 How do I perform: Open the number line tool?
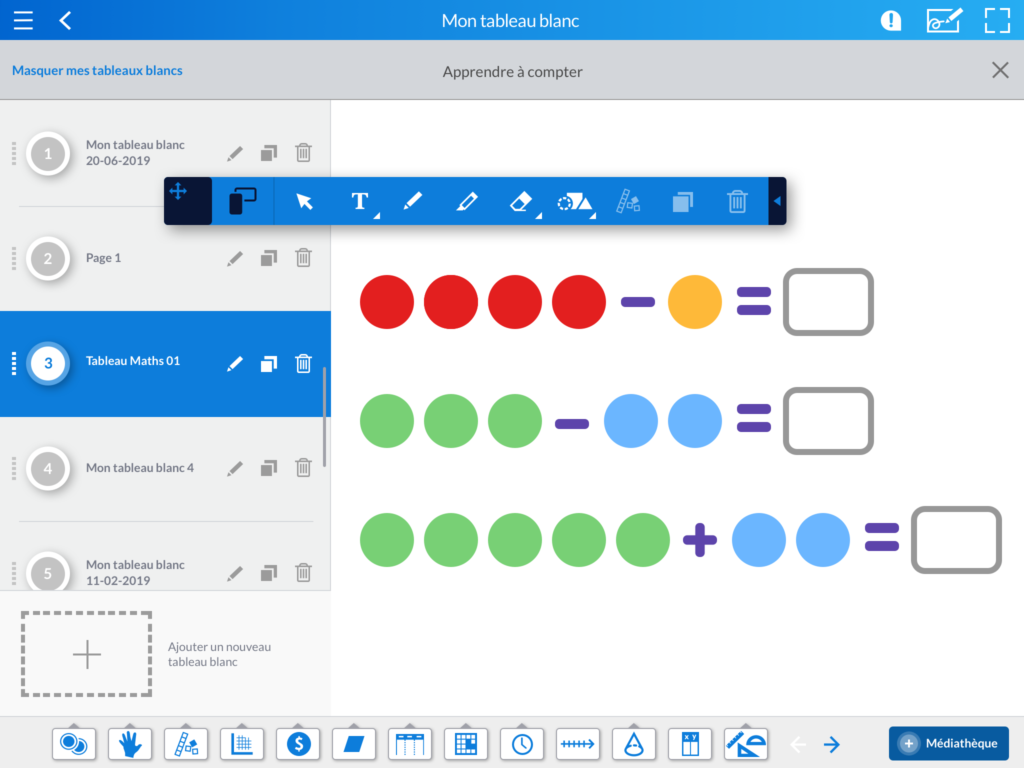tap(578, 743)
